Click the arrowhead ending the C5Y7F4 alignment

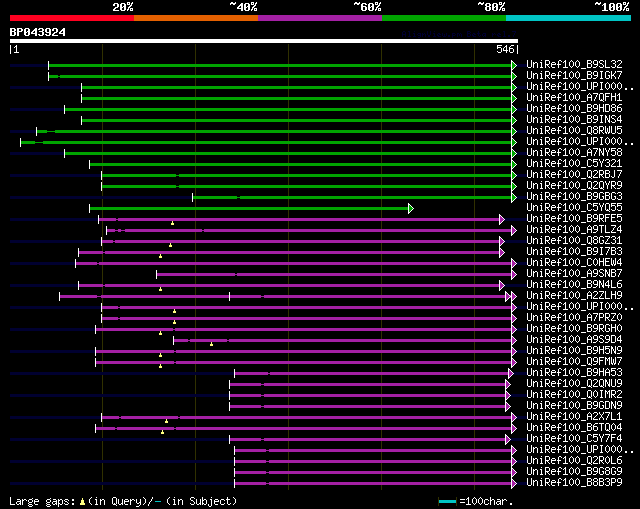[x=508, y=440]
